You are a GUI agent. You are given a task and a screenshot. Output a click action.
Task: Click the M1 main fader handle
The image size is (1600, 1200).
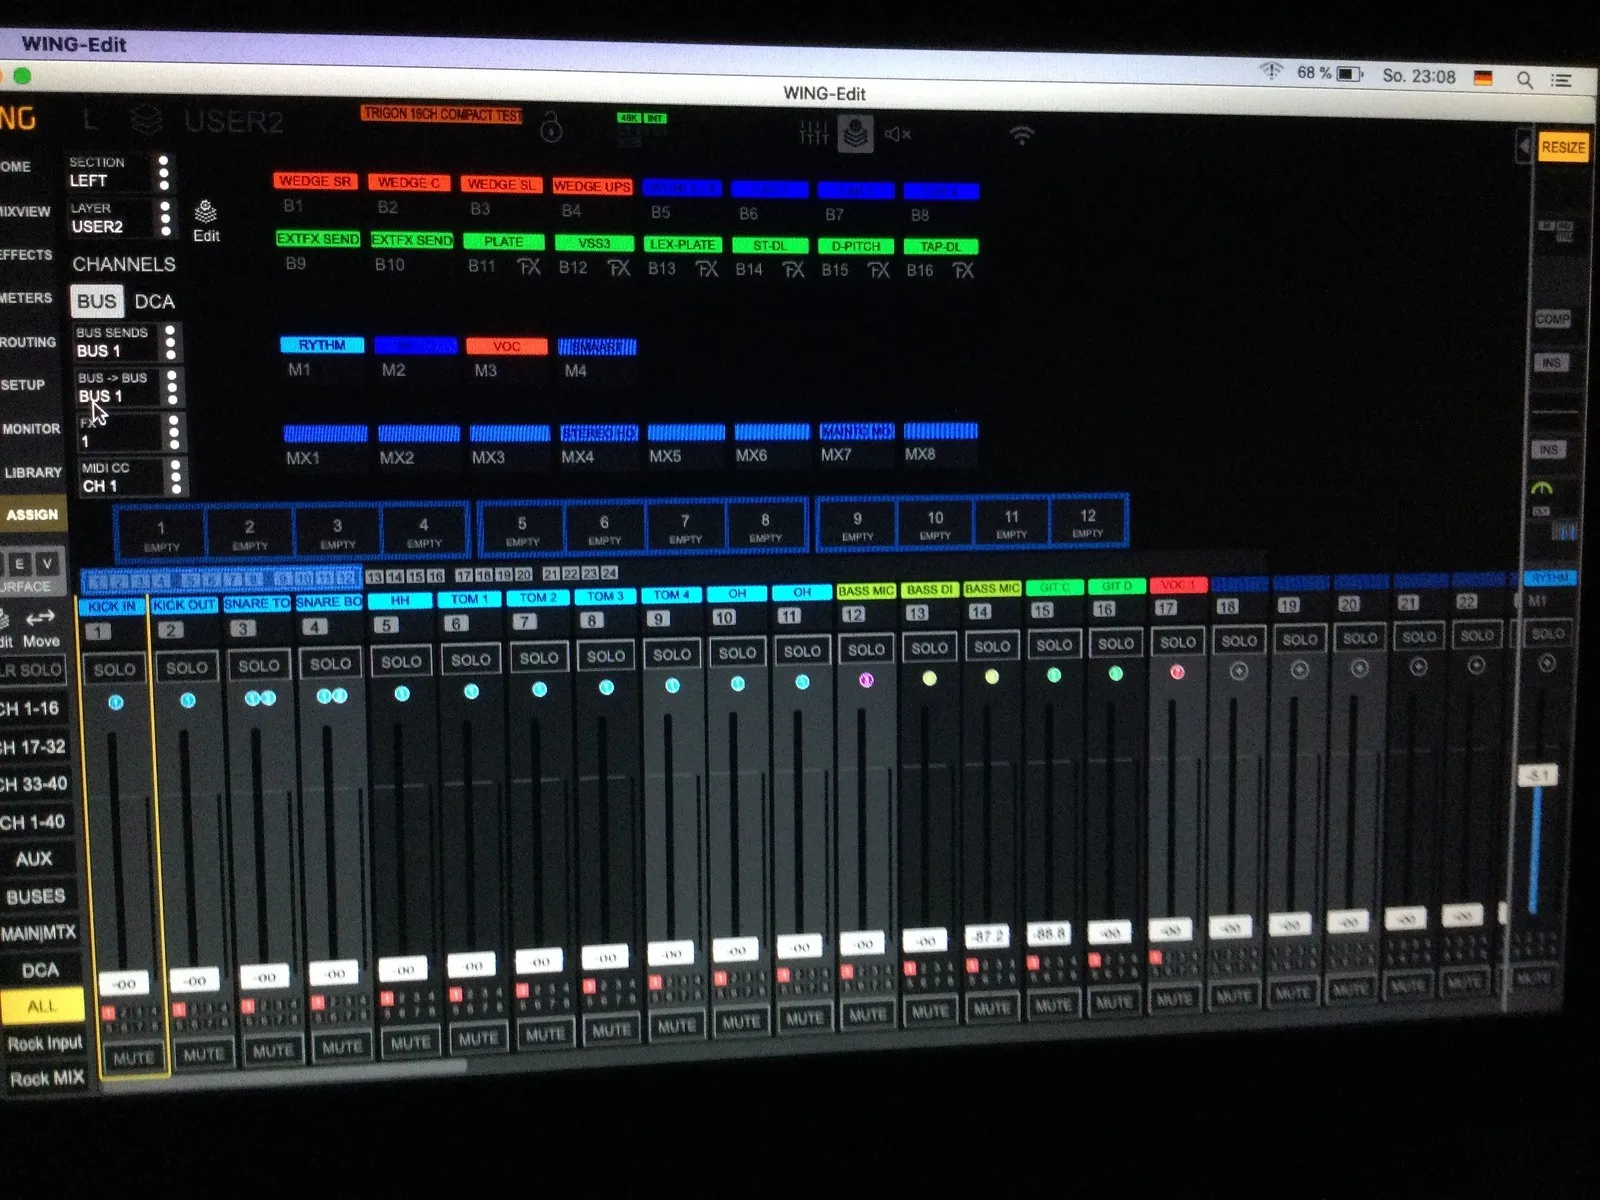coord(1537,775)
